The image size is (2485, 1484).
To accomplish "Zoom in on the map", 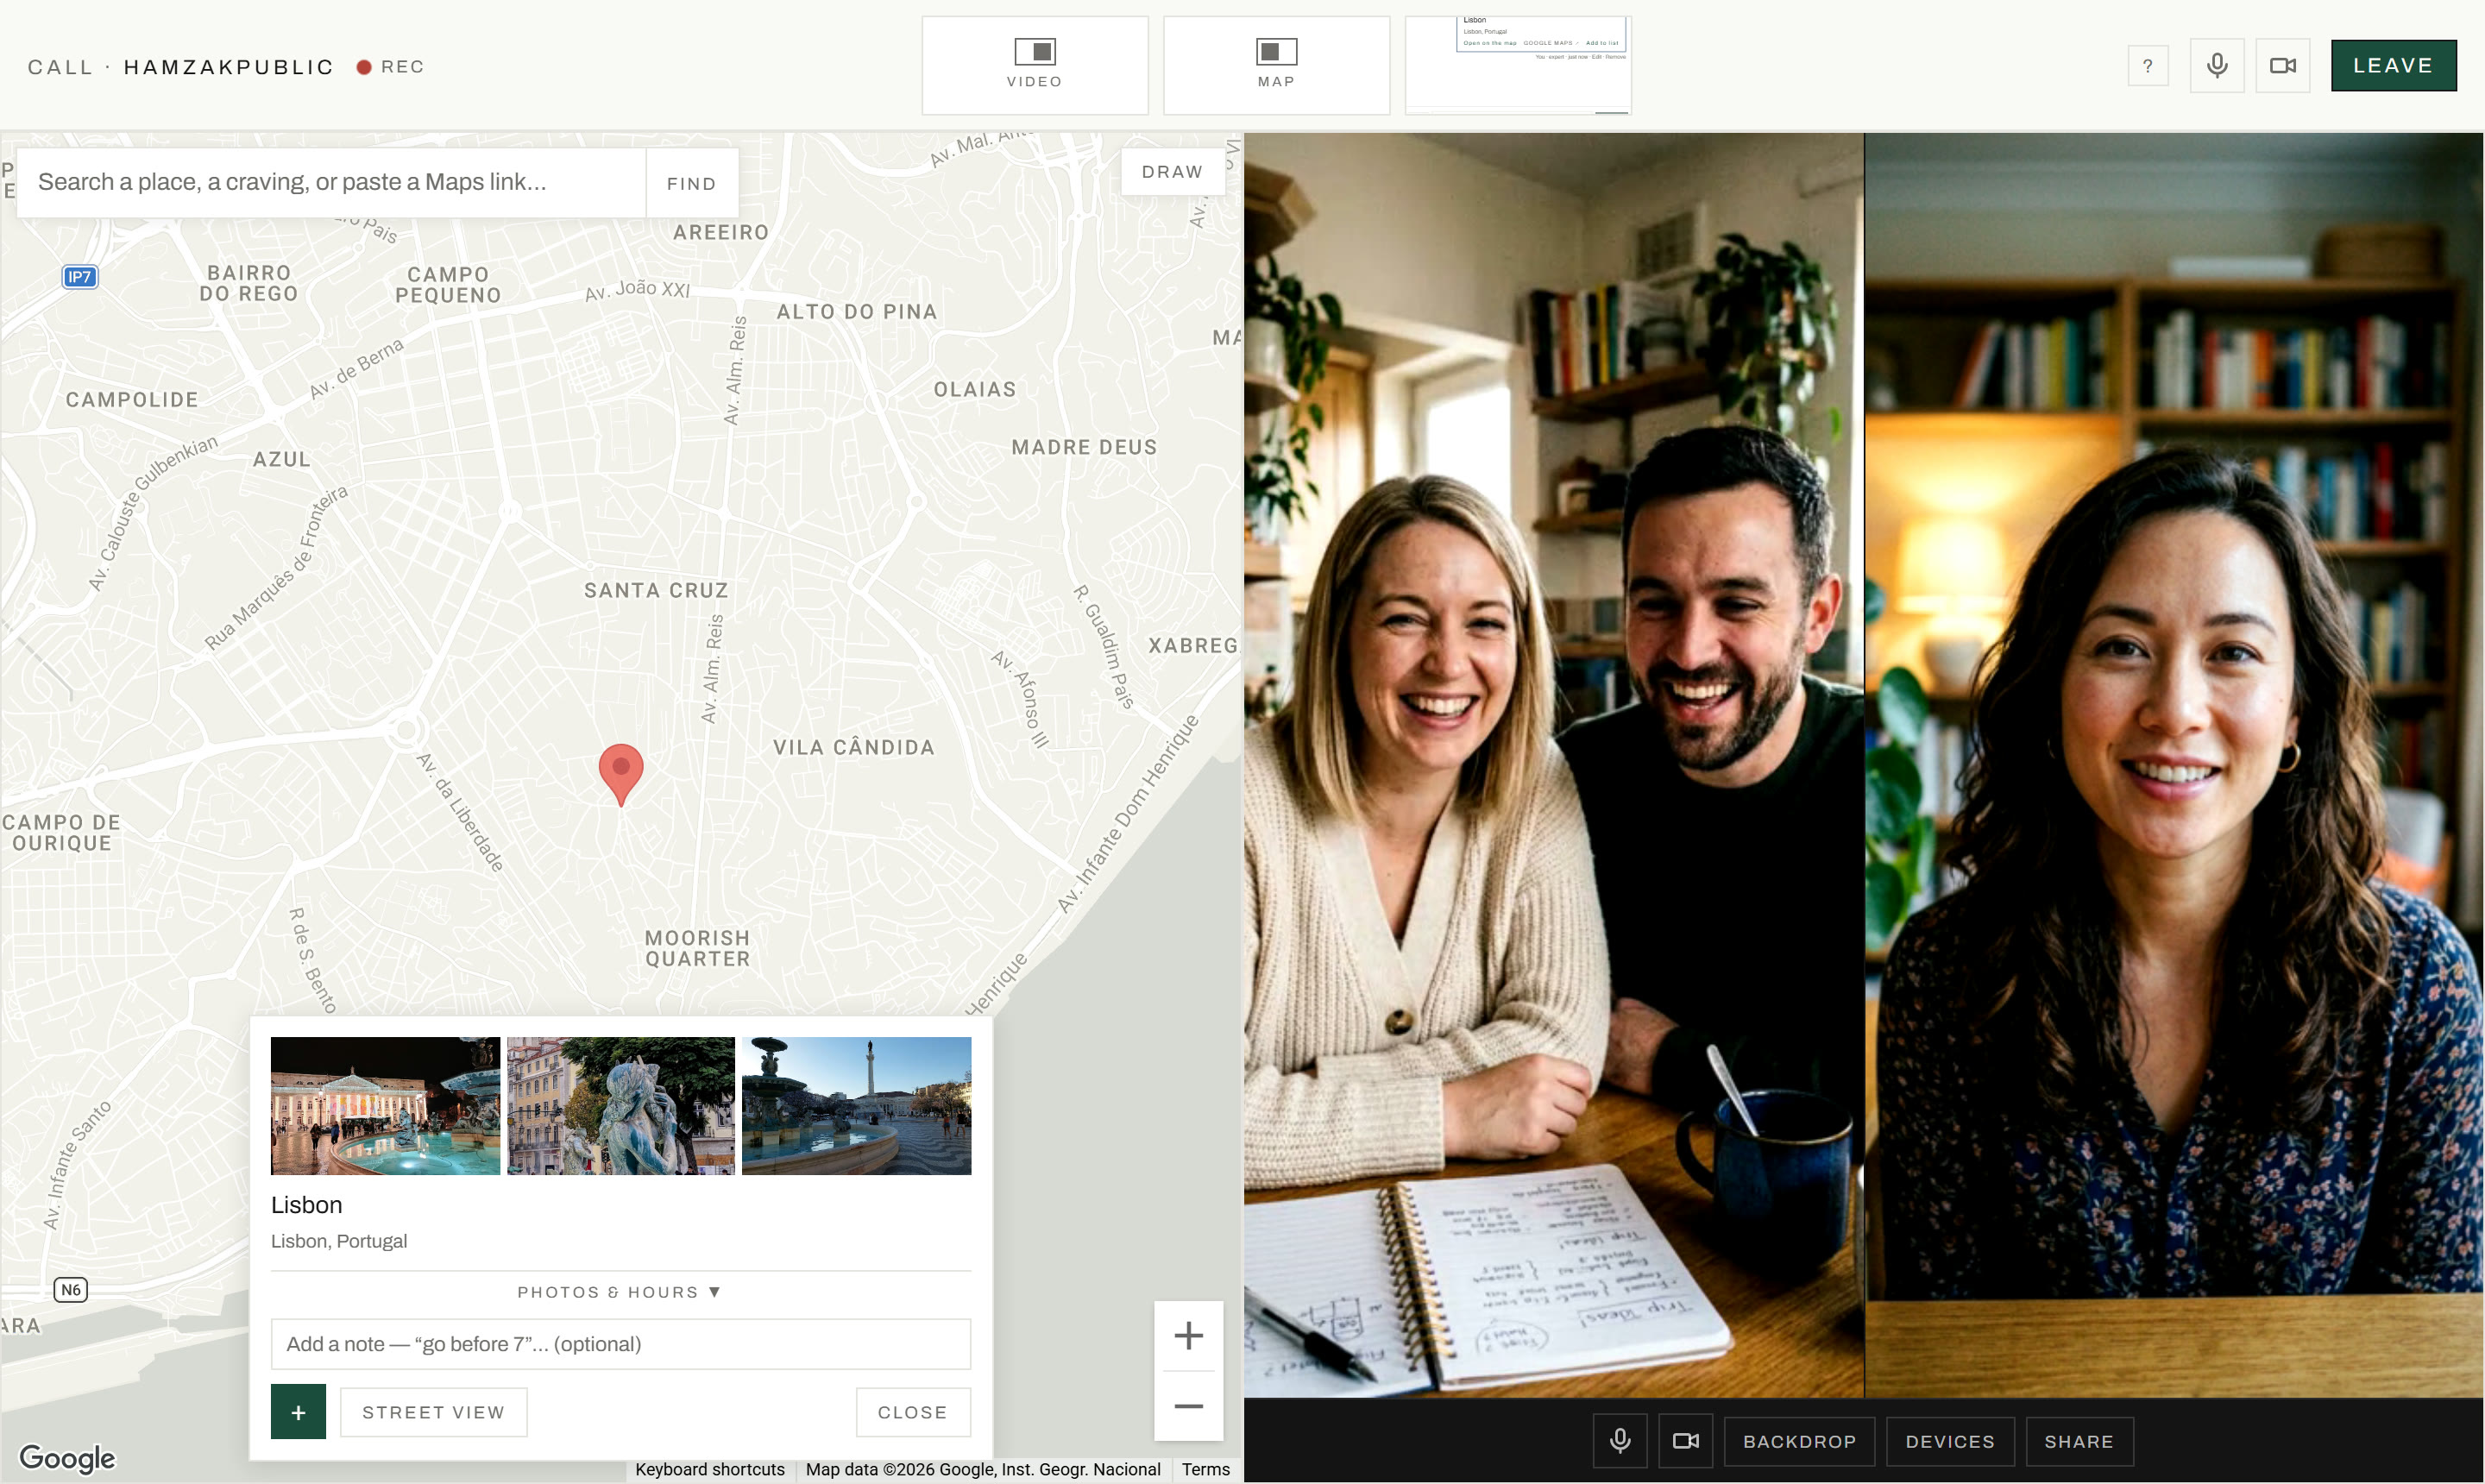I will 1188,1335.
